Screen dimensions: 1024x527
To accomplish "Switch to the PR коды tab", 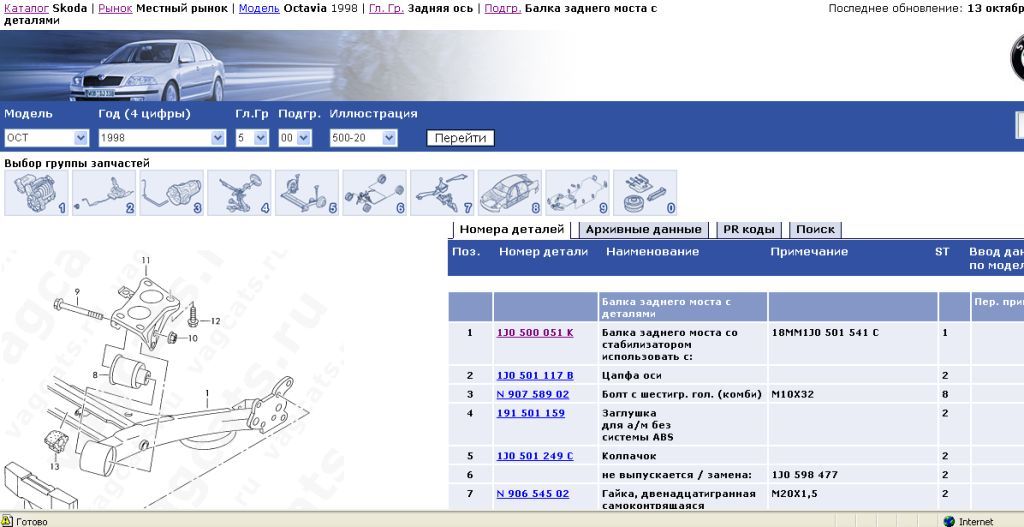I will point(749,230).
